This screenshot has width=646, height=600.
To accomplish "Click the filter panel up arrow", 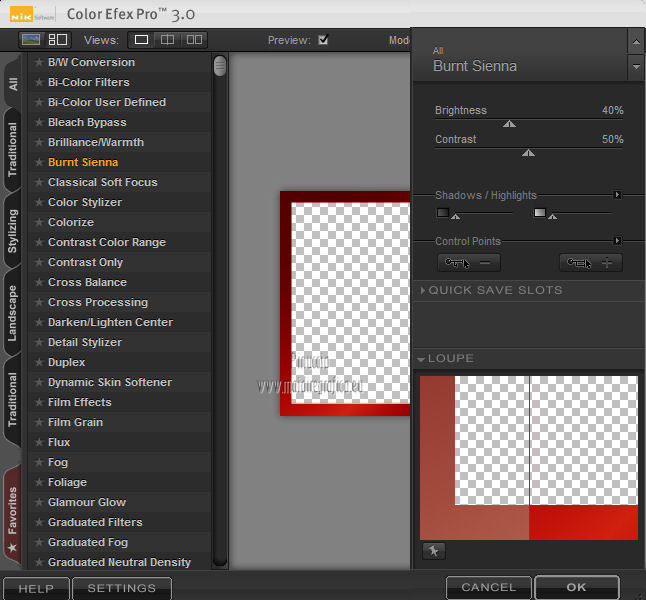I will pyautogui.click(x=636, y=42).
